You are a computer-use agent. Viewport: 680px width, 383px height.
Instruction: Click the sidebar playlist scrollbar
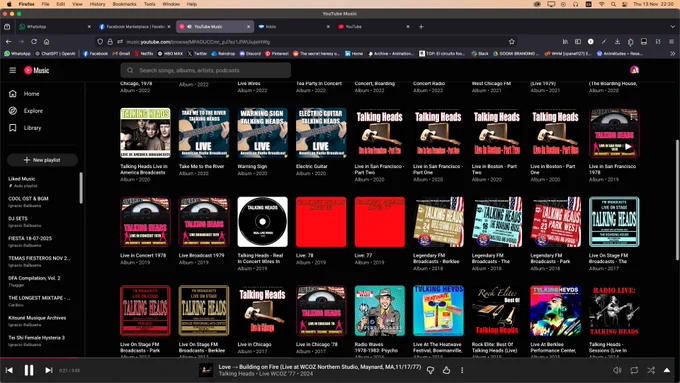(x=81, y=187)
